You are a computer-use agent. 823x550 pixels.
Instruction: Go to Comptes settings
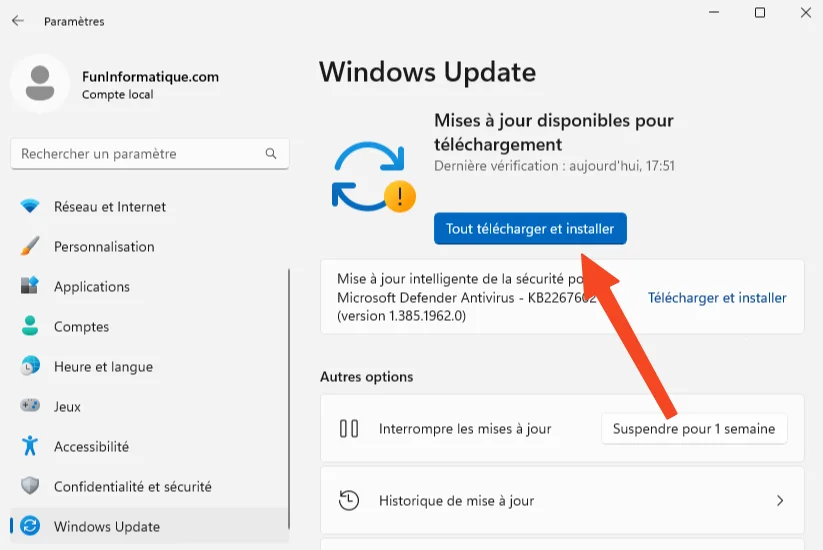(x=150, y=326)
